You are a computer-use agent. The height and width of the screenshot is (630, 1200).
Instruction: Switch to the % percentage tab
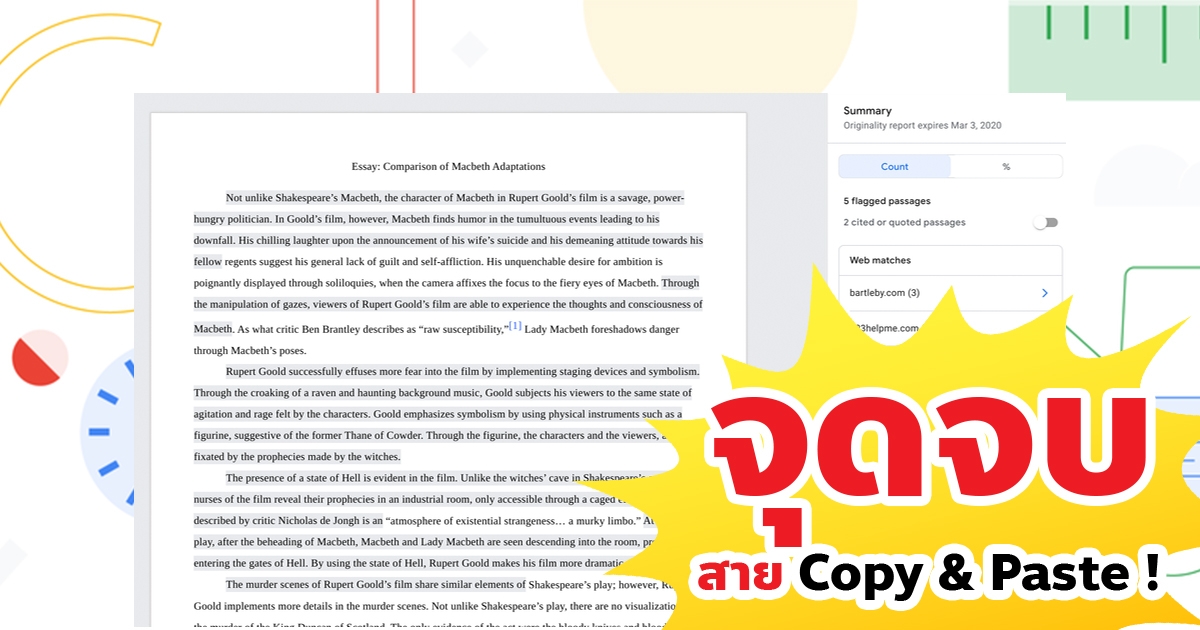pos(1006,167)
